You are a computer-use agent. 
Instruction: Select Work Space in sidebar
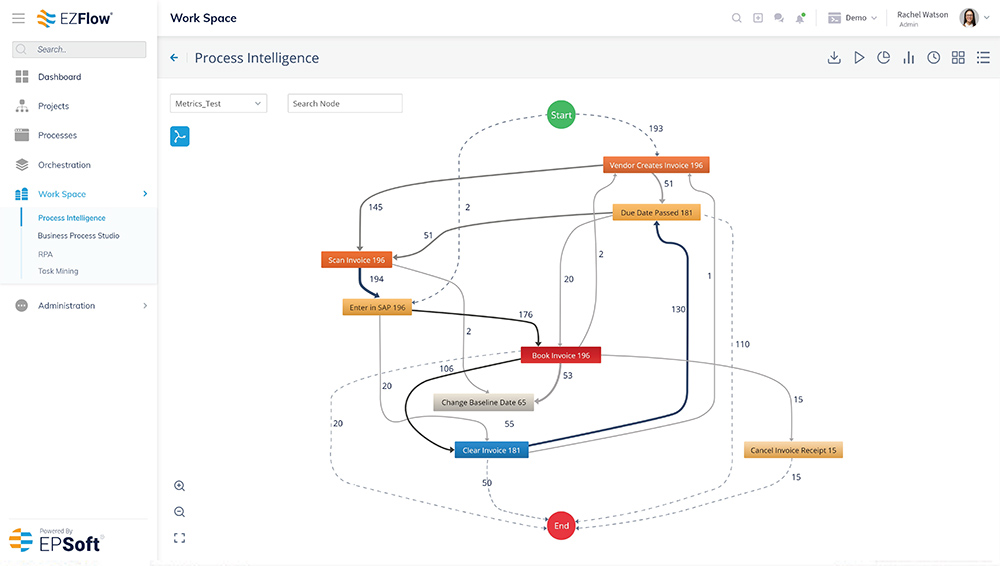point(62,194)
